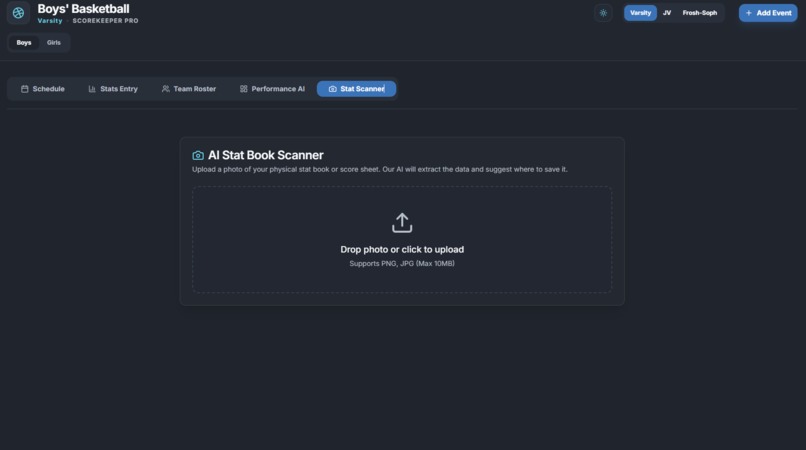Screen dimensions: 806x450
Task: Click the basketball logo icon
Action: coord(19,13)
